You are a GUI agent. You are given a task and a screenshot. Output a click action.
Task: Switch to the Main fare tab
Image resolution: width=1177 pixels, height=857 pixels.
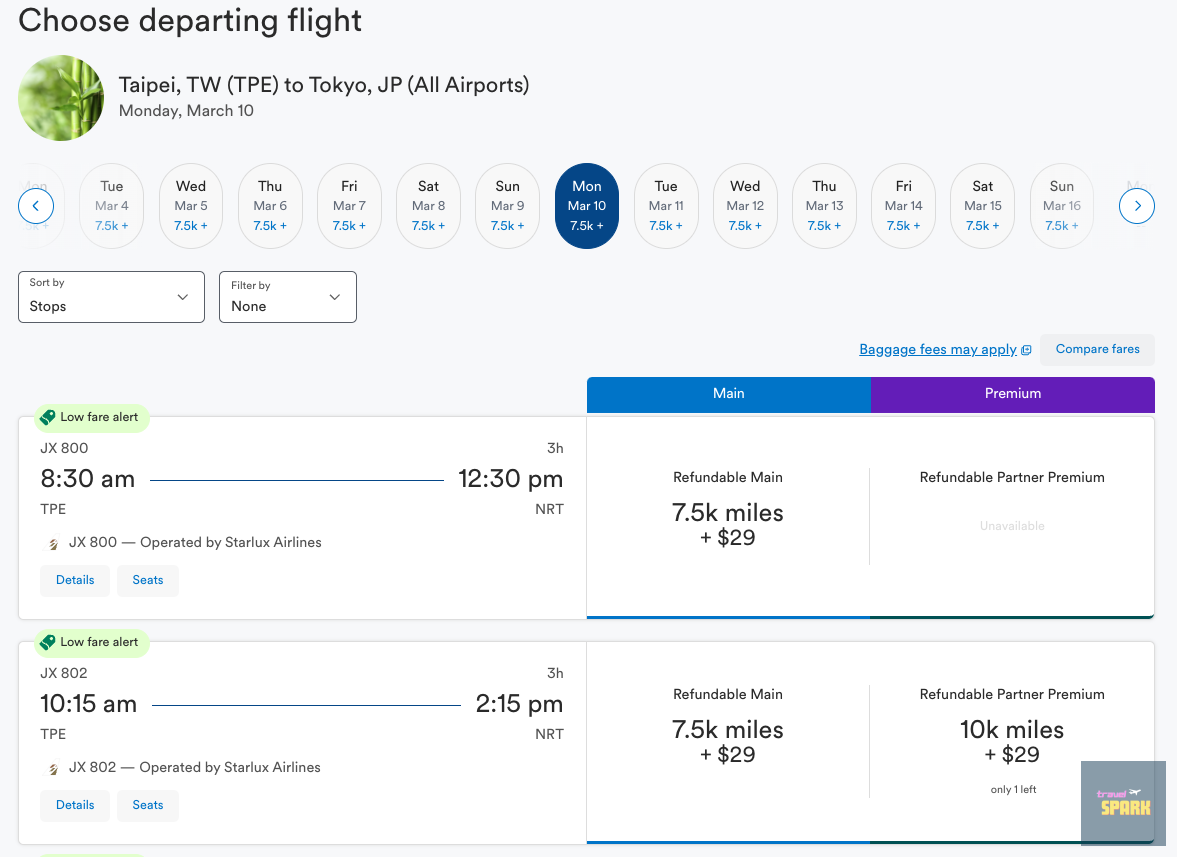click(728, 394)
